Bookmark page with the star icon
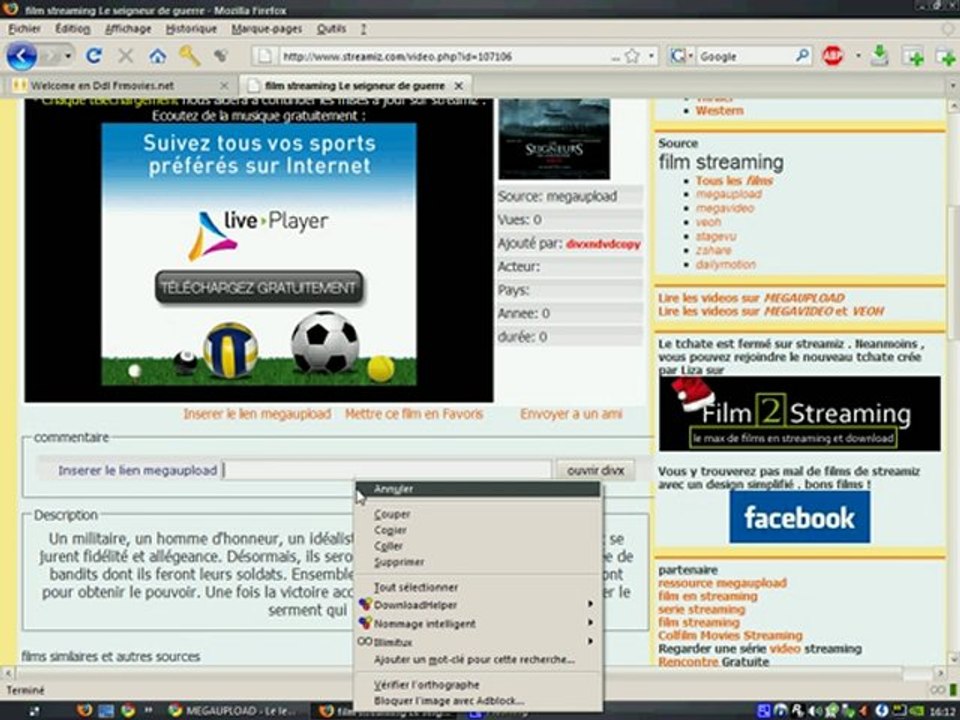 pos(632,56)
